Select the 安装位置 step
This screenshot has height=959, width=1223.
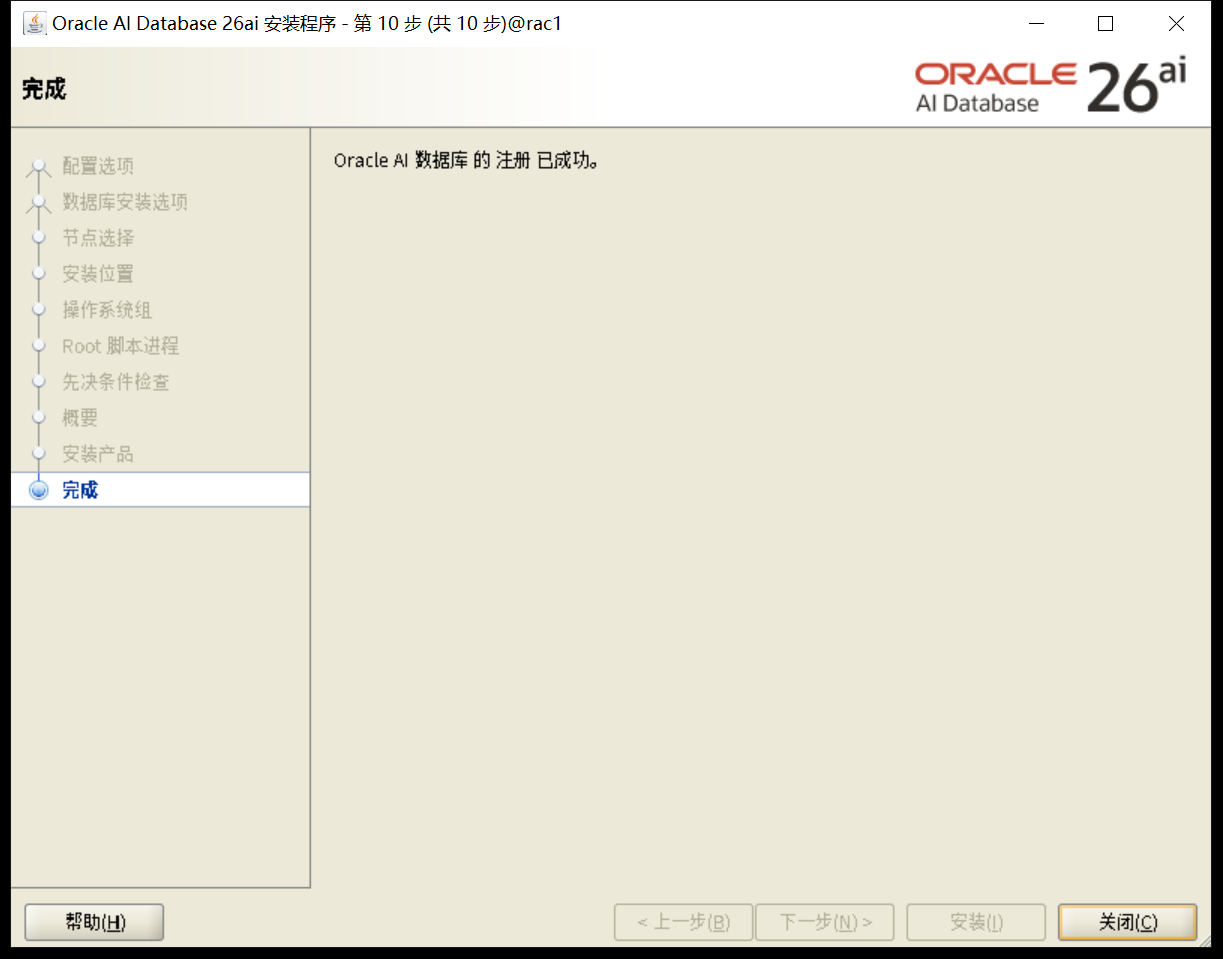(98, 274)
